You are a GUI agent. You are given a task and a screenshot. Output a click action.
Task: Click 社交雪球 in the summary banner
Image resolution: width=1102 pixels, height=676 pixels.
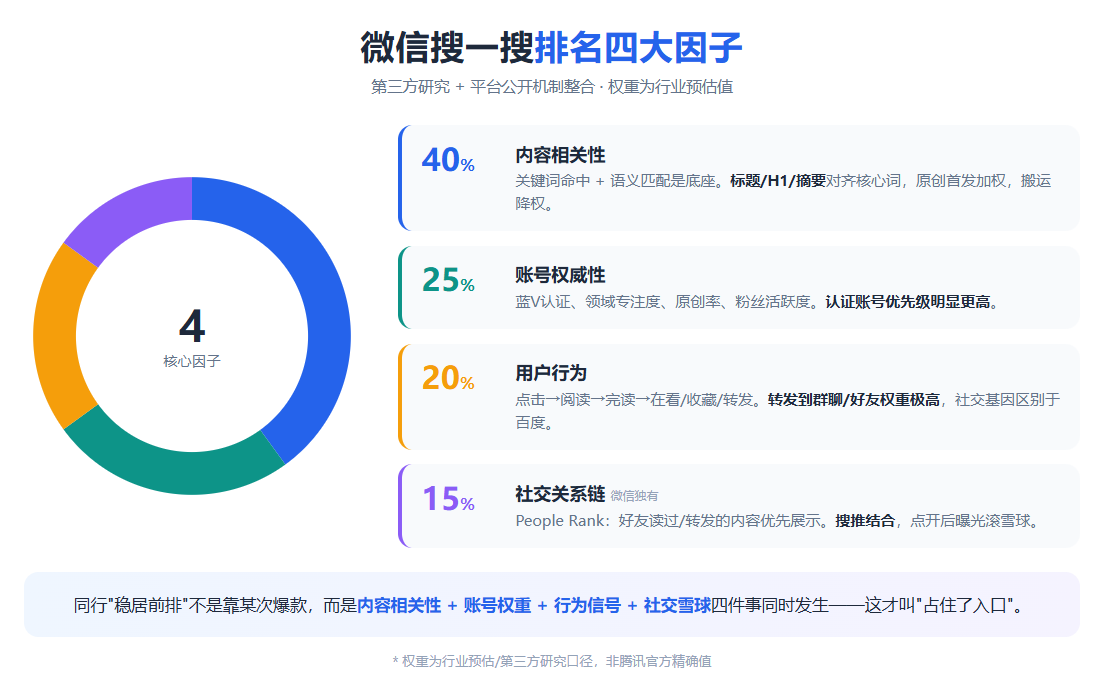click(678, 605)
